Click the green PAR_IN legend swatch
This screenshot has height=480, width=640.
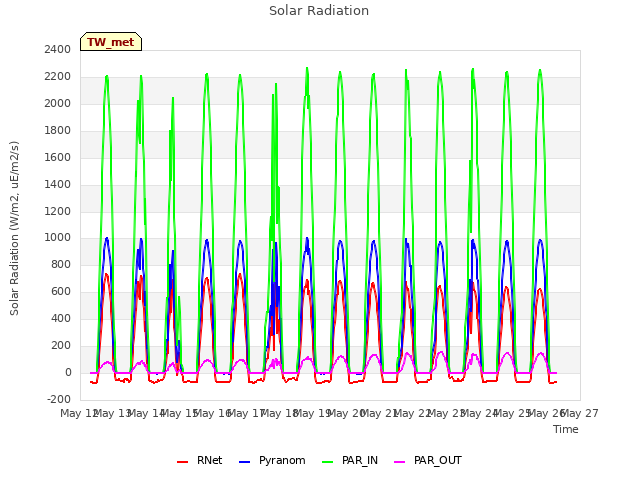(x=327, y=462)
